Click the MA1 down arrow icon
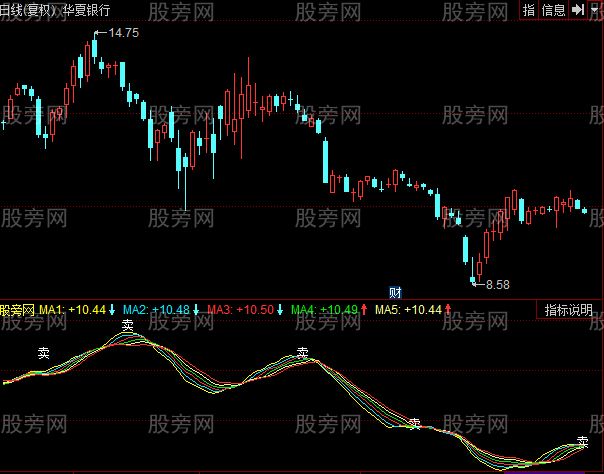 click(113, 310)
